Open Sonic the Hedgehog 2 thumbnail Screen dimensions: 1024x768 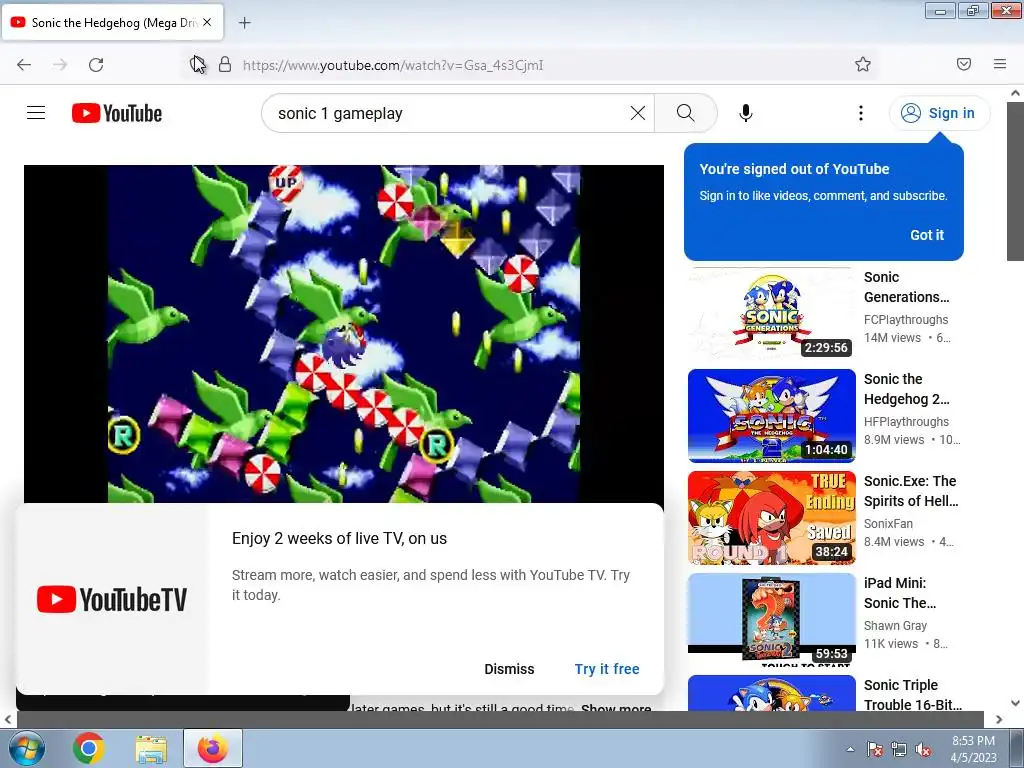[x=771, y=415]
